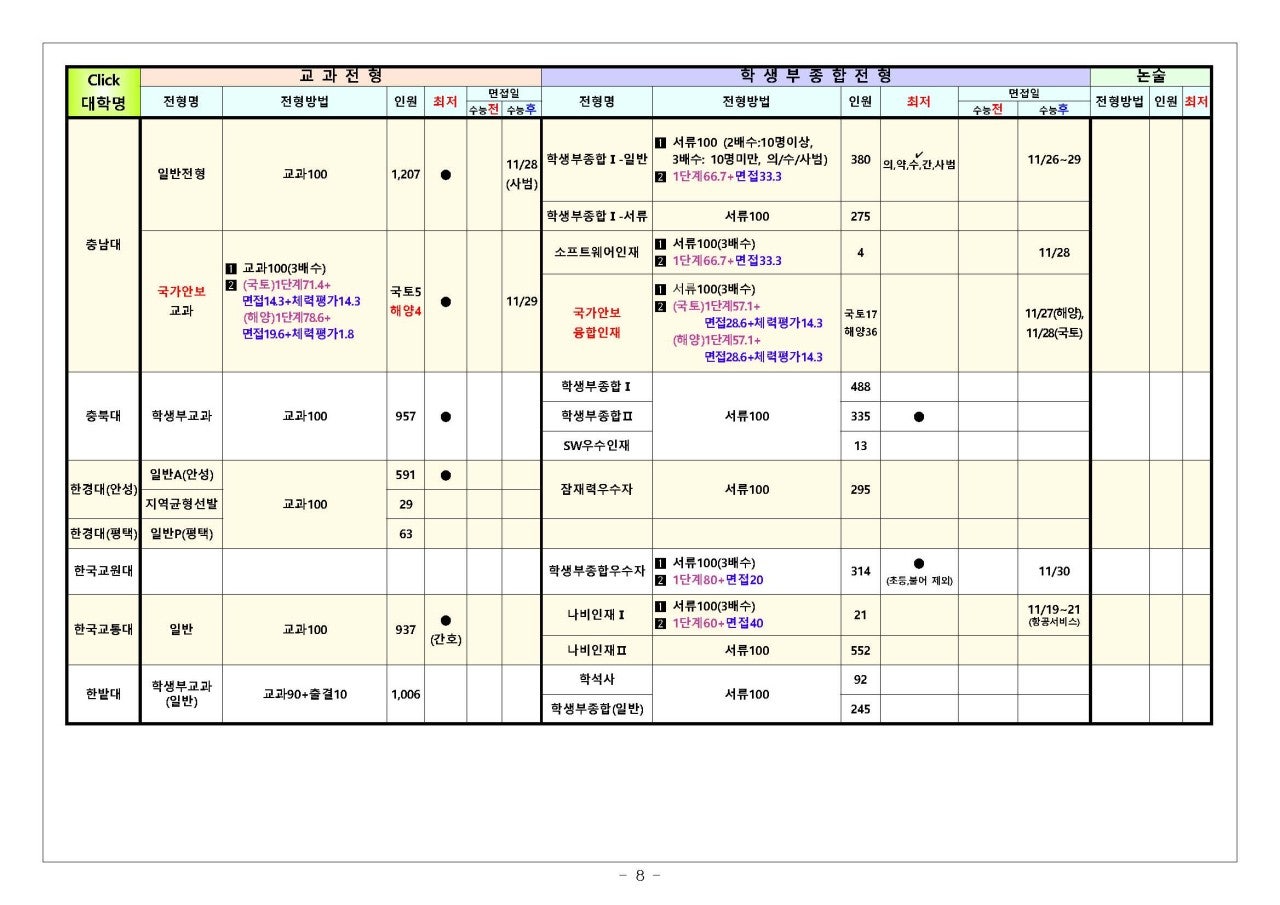The width and height of the screenshot is (1280, 905).
Task: Click the 일반A(안성) cell
Action: pyautogui.click(x=181, y=474)
